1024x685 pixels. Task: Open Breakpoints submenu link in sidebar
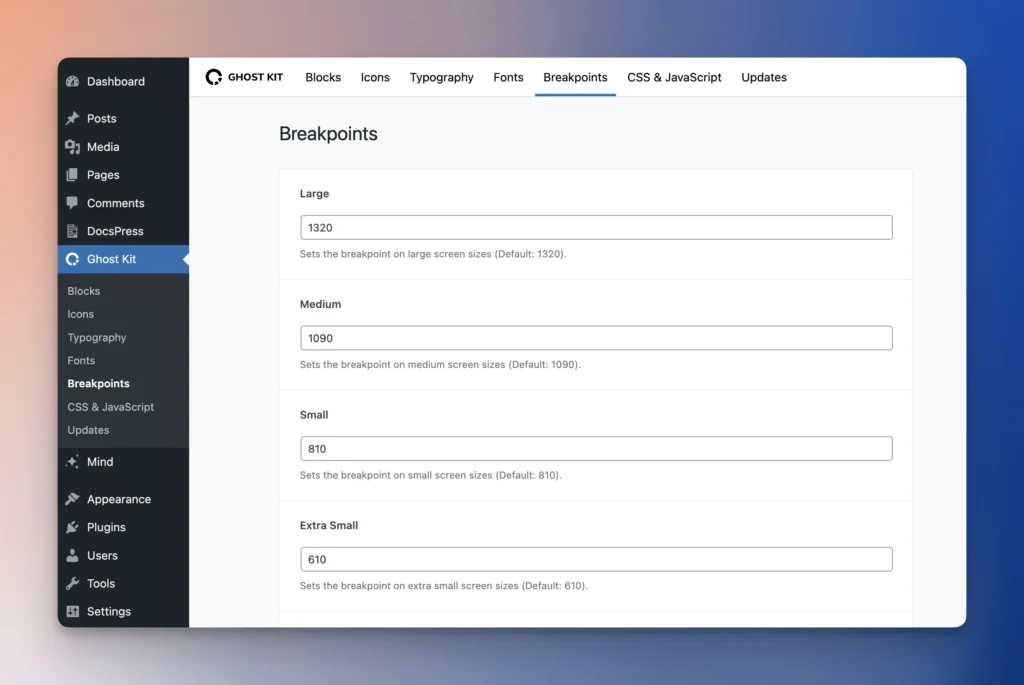point(99,383)
